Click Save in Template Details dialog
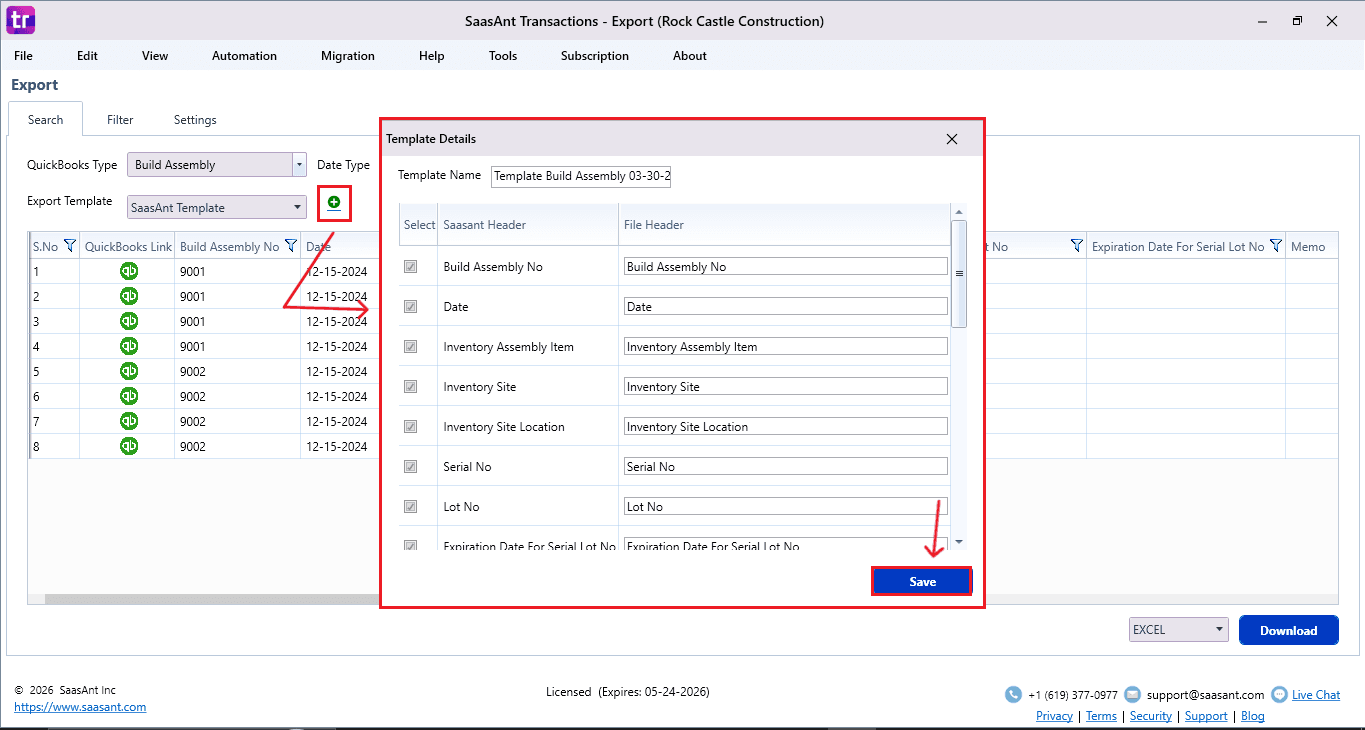 (922, 582)
